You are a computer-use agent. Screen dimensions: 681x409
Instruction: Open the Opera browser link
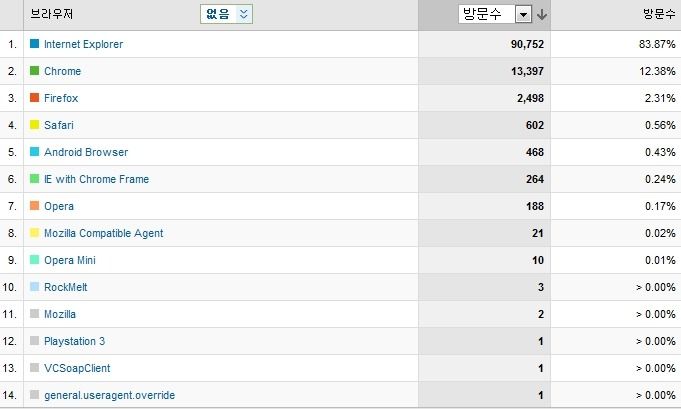(59, 206)
